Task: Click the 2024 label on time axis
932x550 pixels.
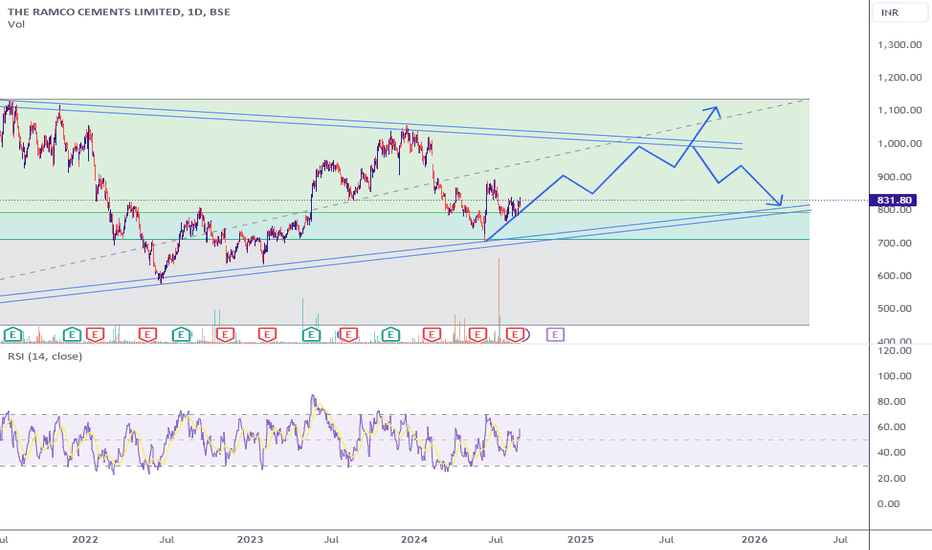Action: click(x=414, y=540)
